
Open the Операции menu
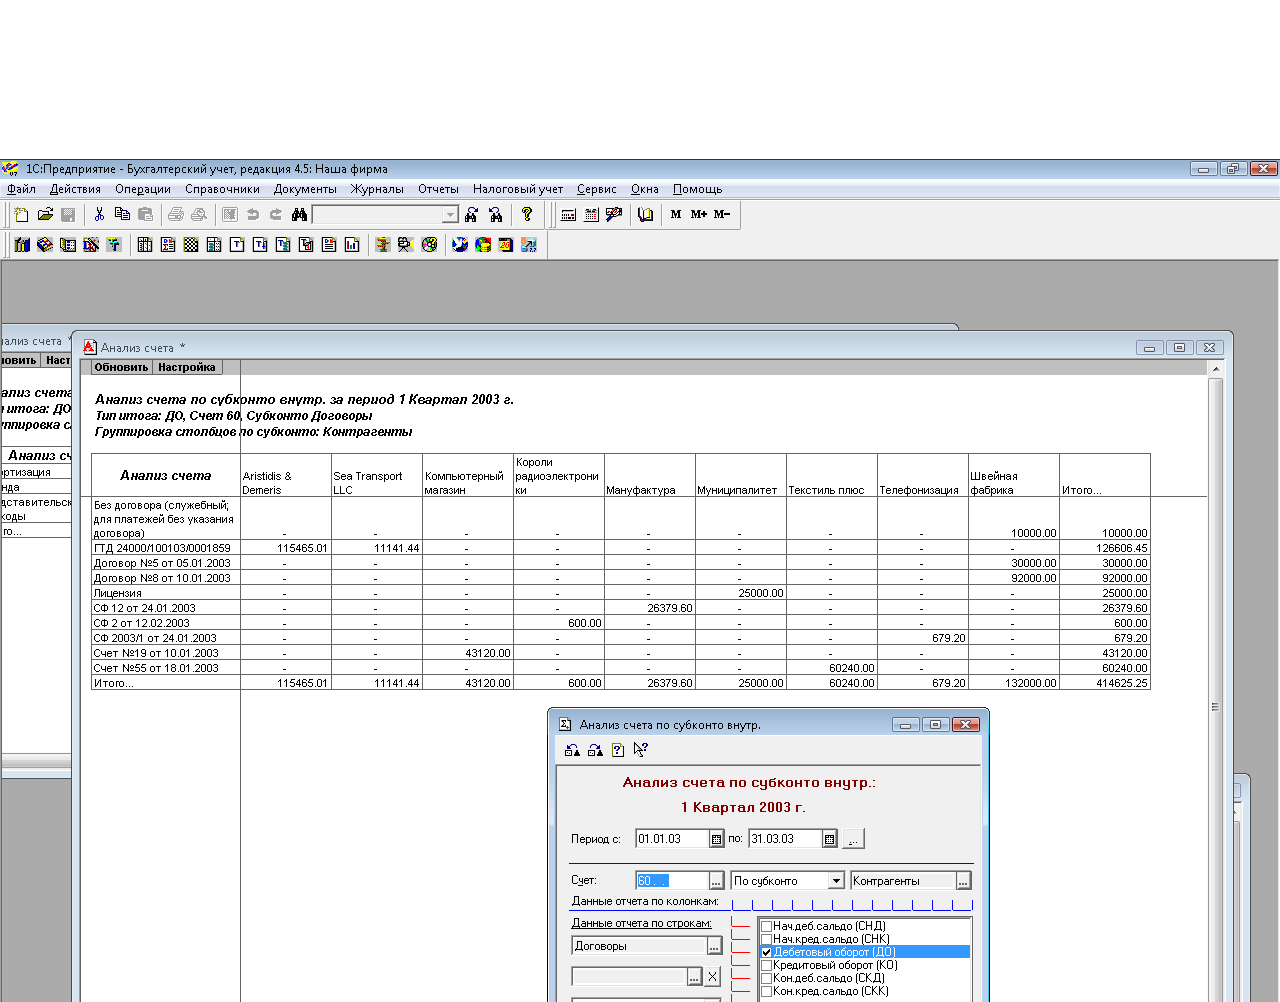[143, 189]
